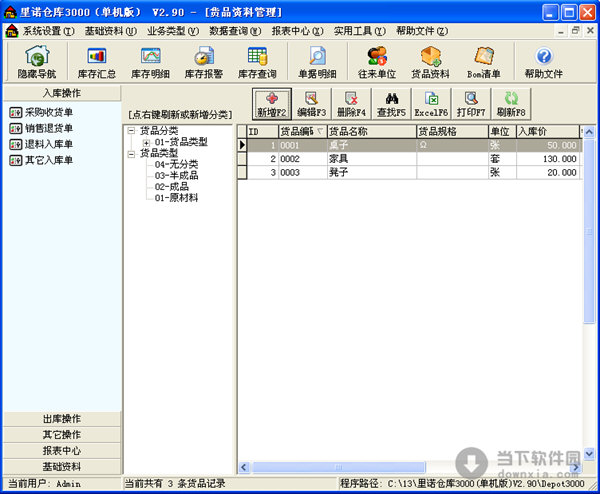Open 其它入库单 in sidebar
The height and width of the screenshot is (494, 600).
[41, 160]
